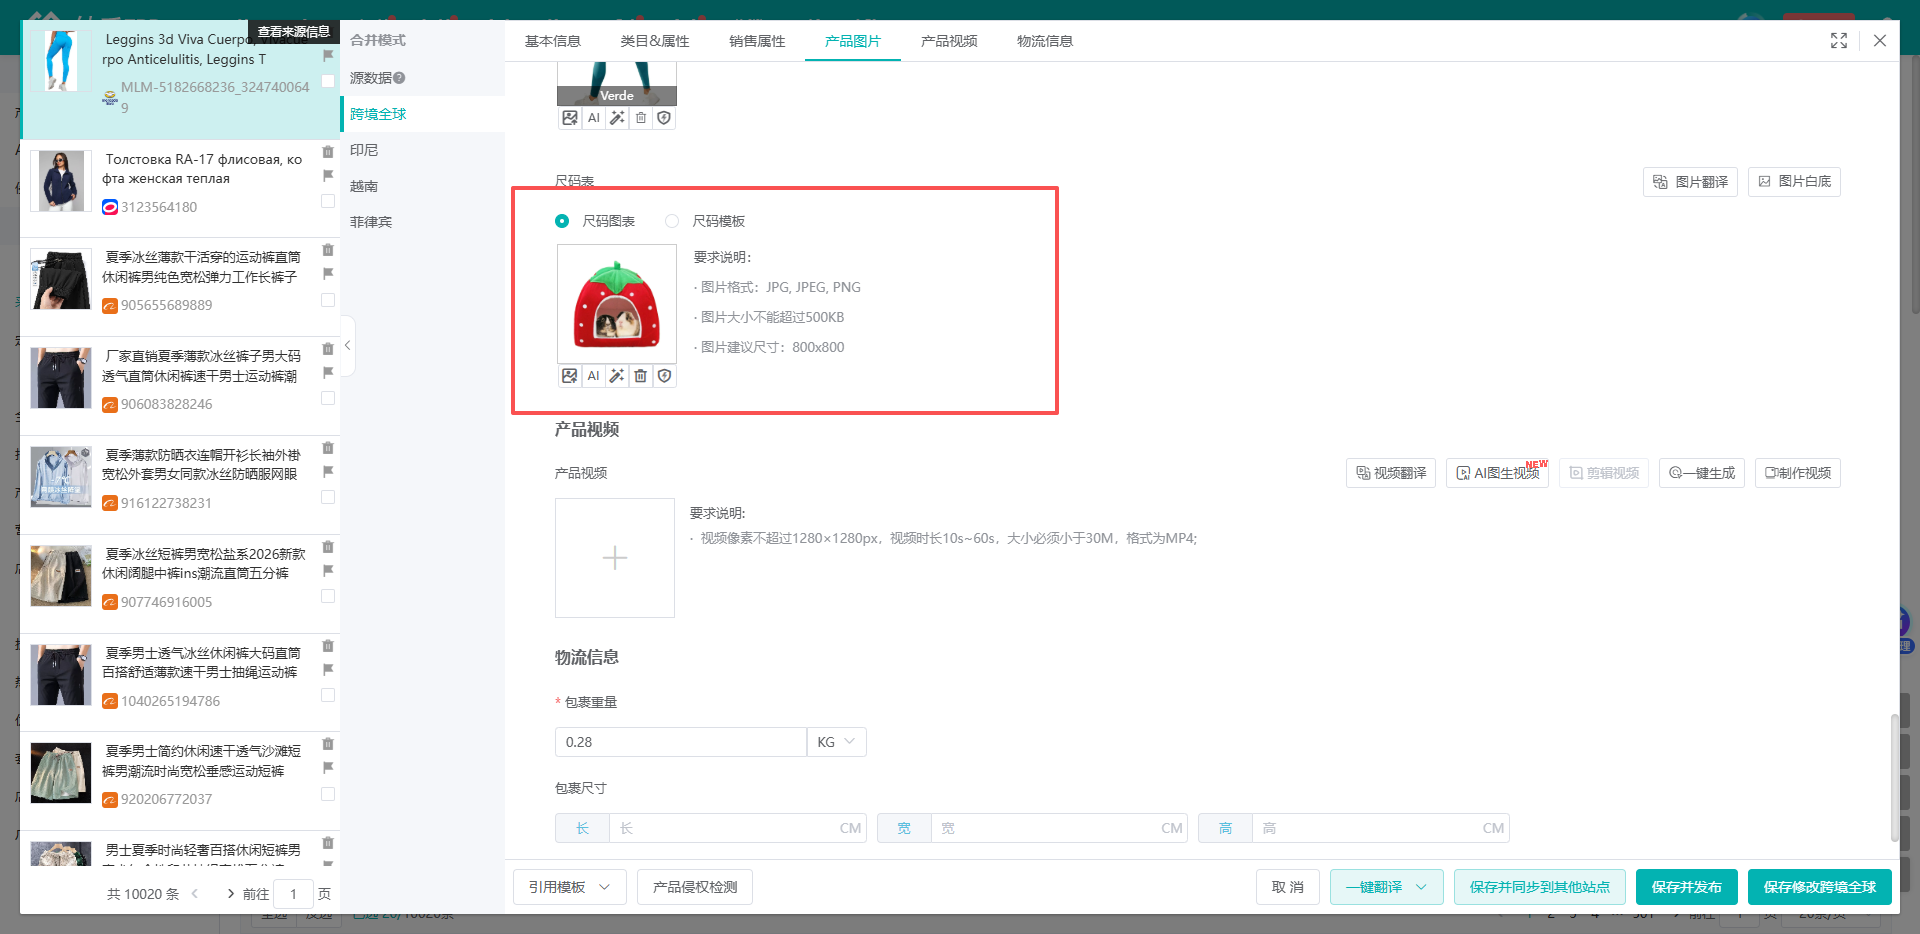
Task: Expand the 引用模板 dropdown
Action: pyautogui.click(x=570, y=887)
